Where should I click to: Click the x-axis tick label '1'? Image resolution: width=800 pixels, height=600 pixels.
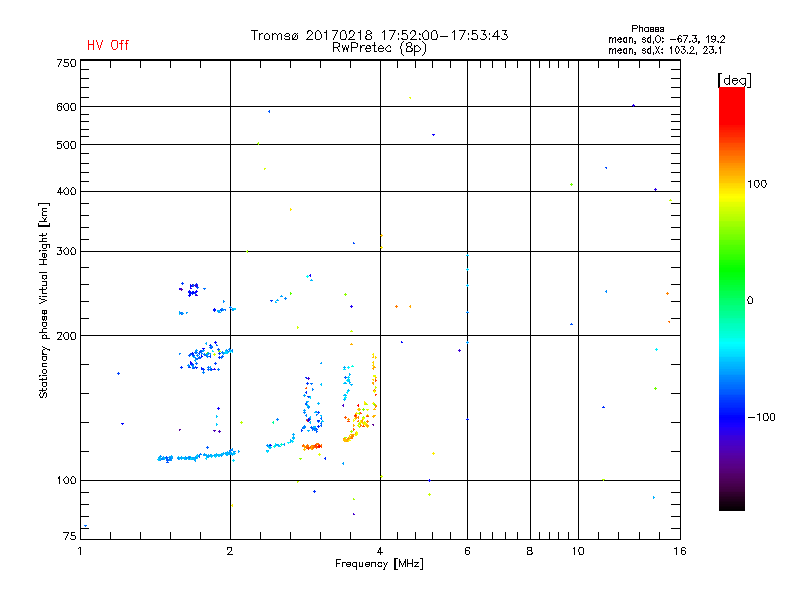(80, 551)
